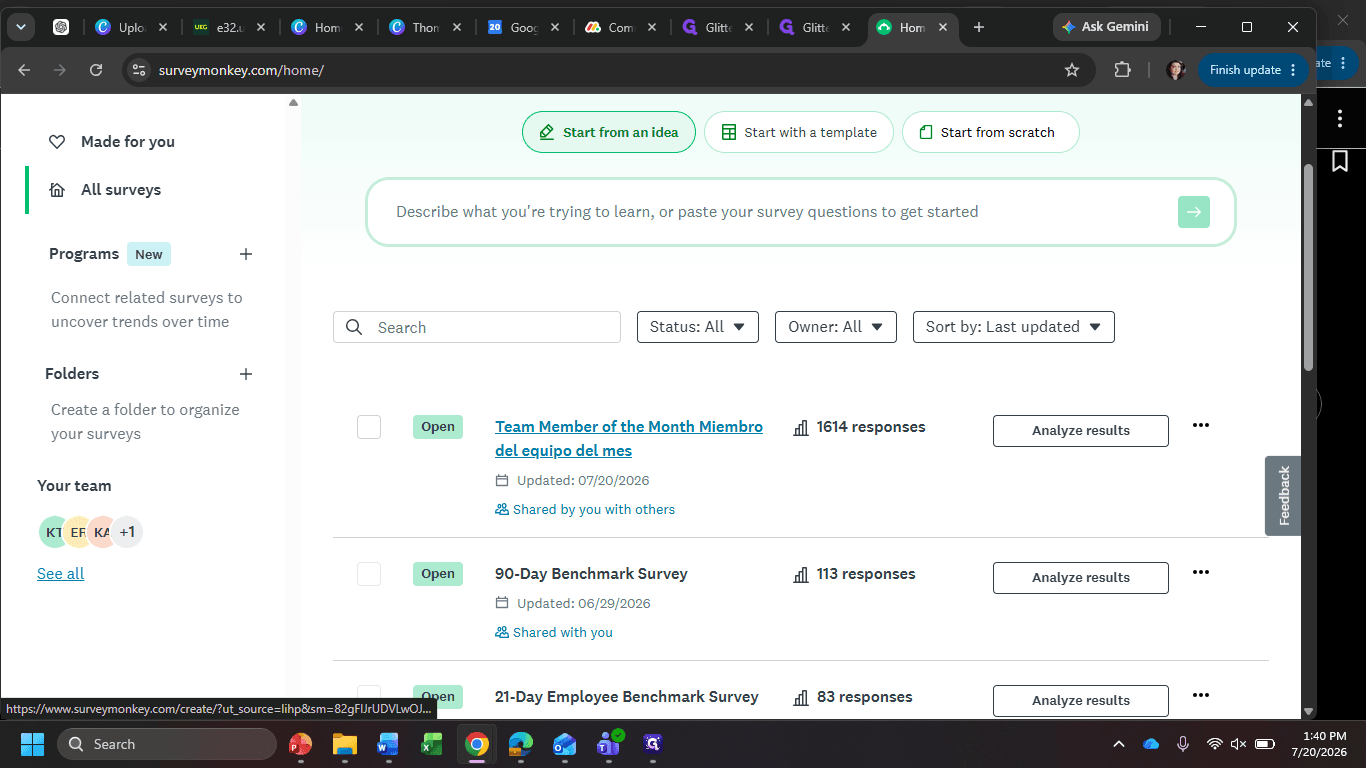This screenshot has width=1366, height=768.
Task: Choose Start from scratch
Action: [x=990, y=132]
